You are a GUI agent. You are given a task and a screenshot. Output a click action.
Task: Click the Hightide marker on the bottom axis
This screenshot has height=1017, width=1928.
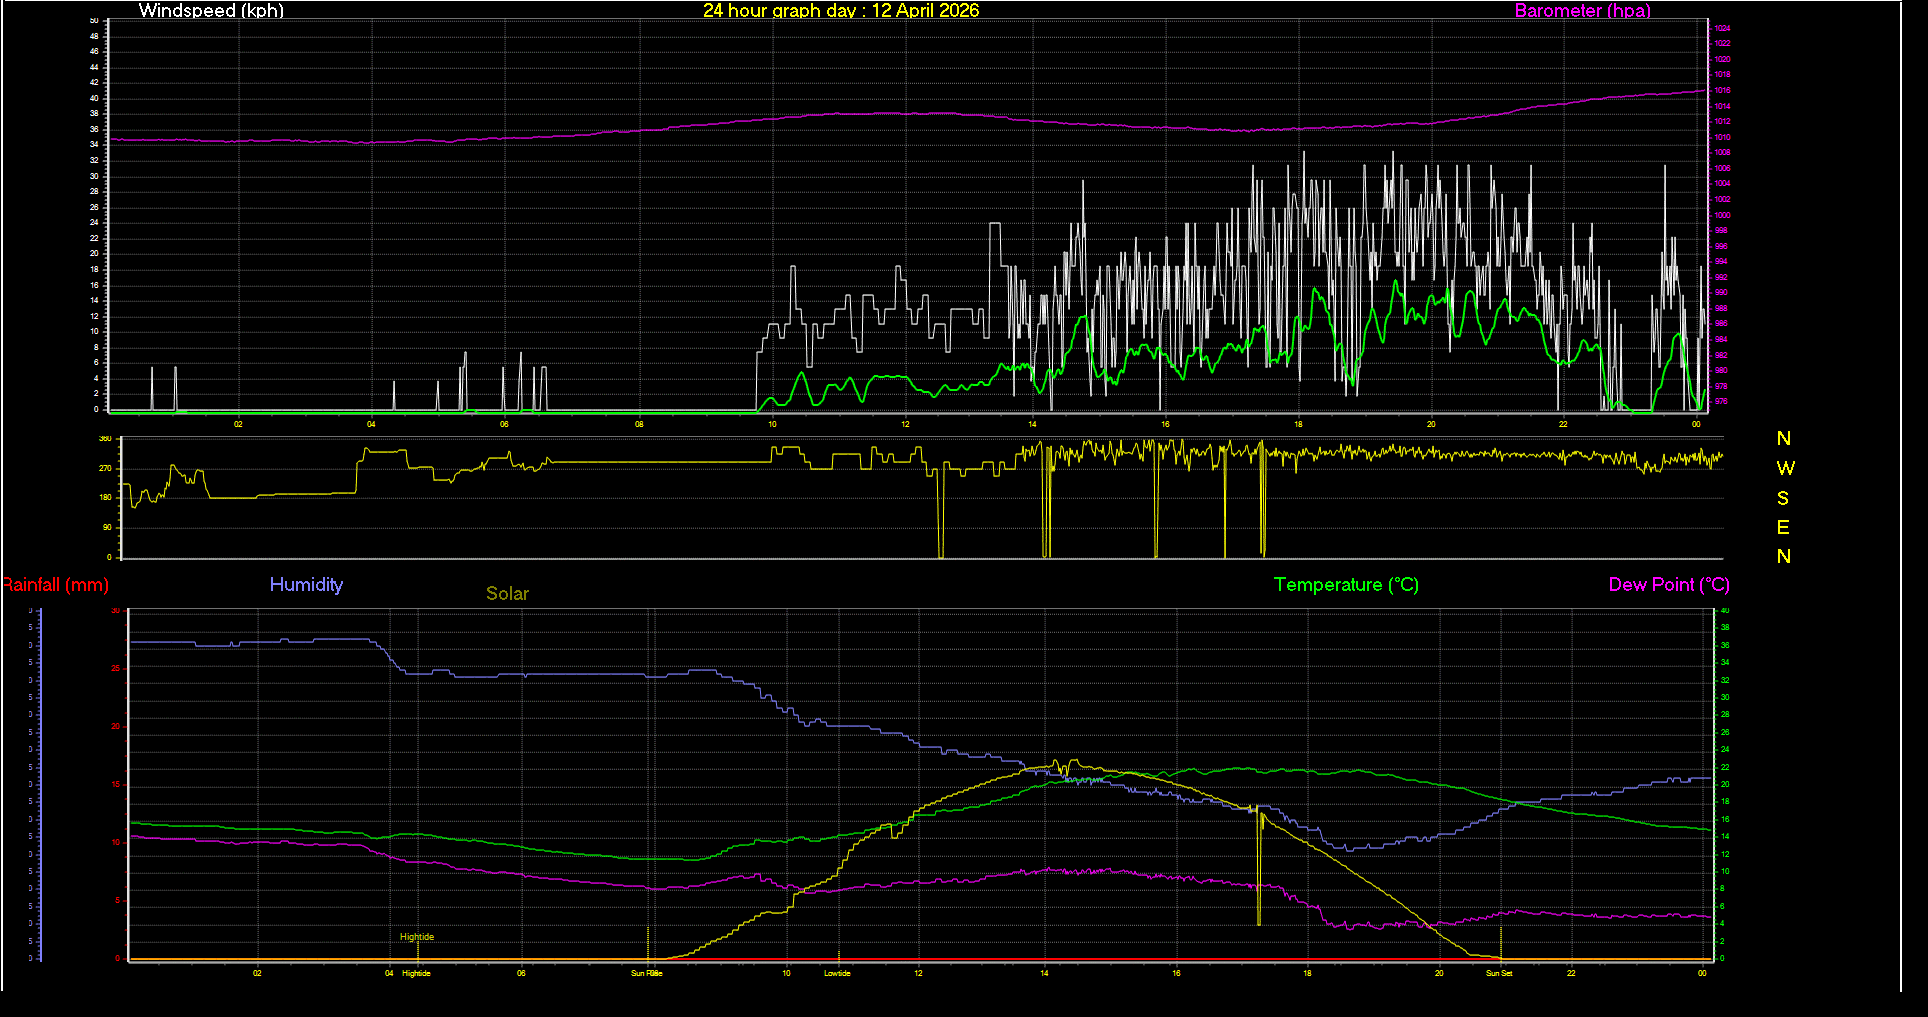415,972
